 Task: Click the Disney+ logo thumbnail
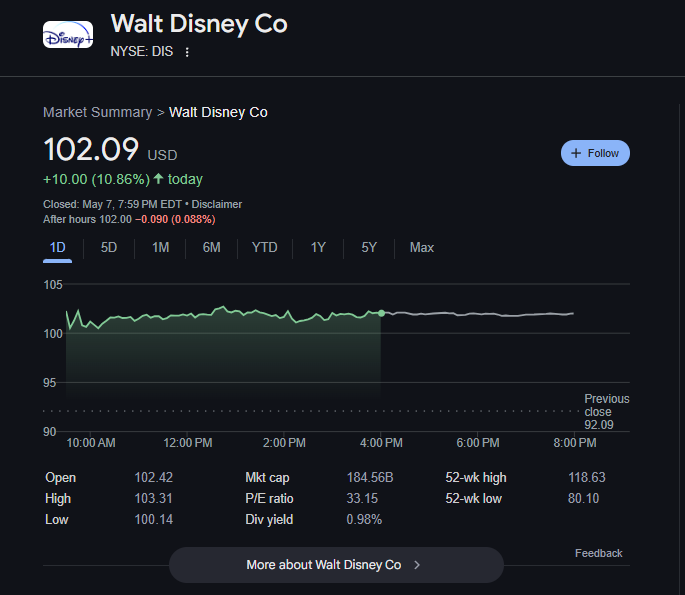point(68,35)
